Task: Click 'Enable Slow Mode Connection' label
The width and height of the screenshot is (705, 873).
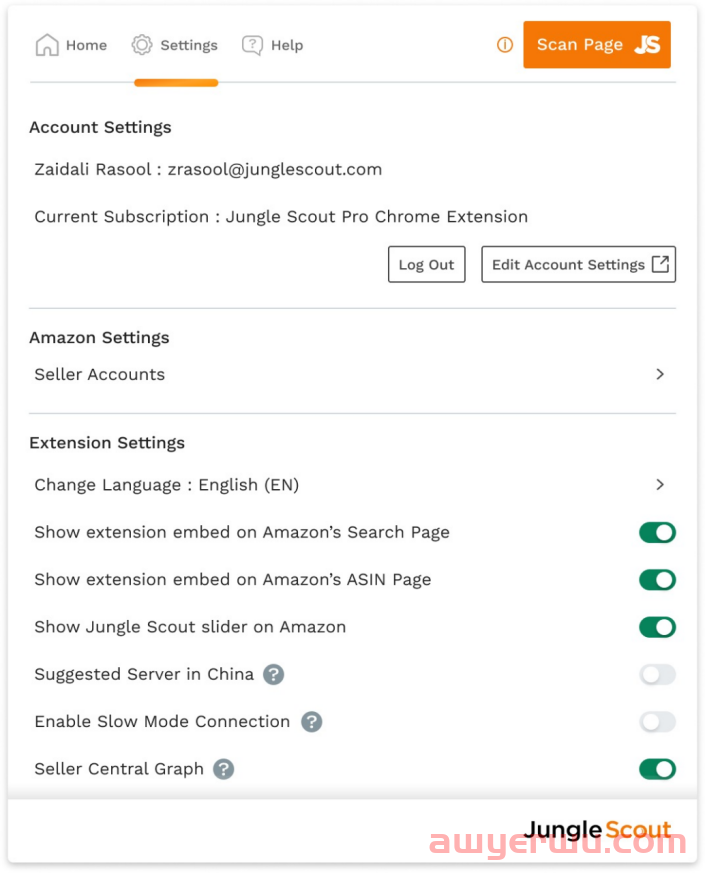Action: (163, 722)
